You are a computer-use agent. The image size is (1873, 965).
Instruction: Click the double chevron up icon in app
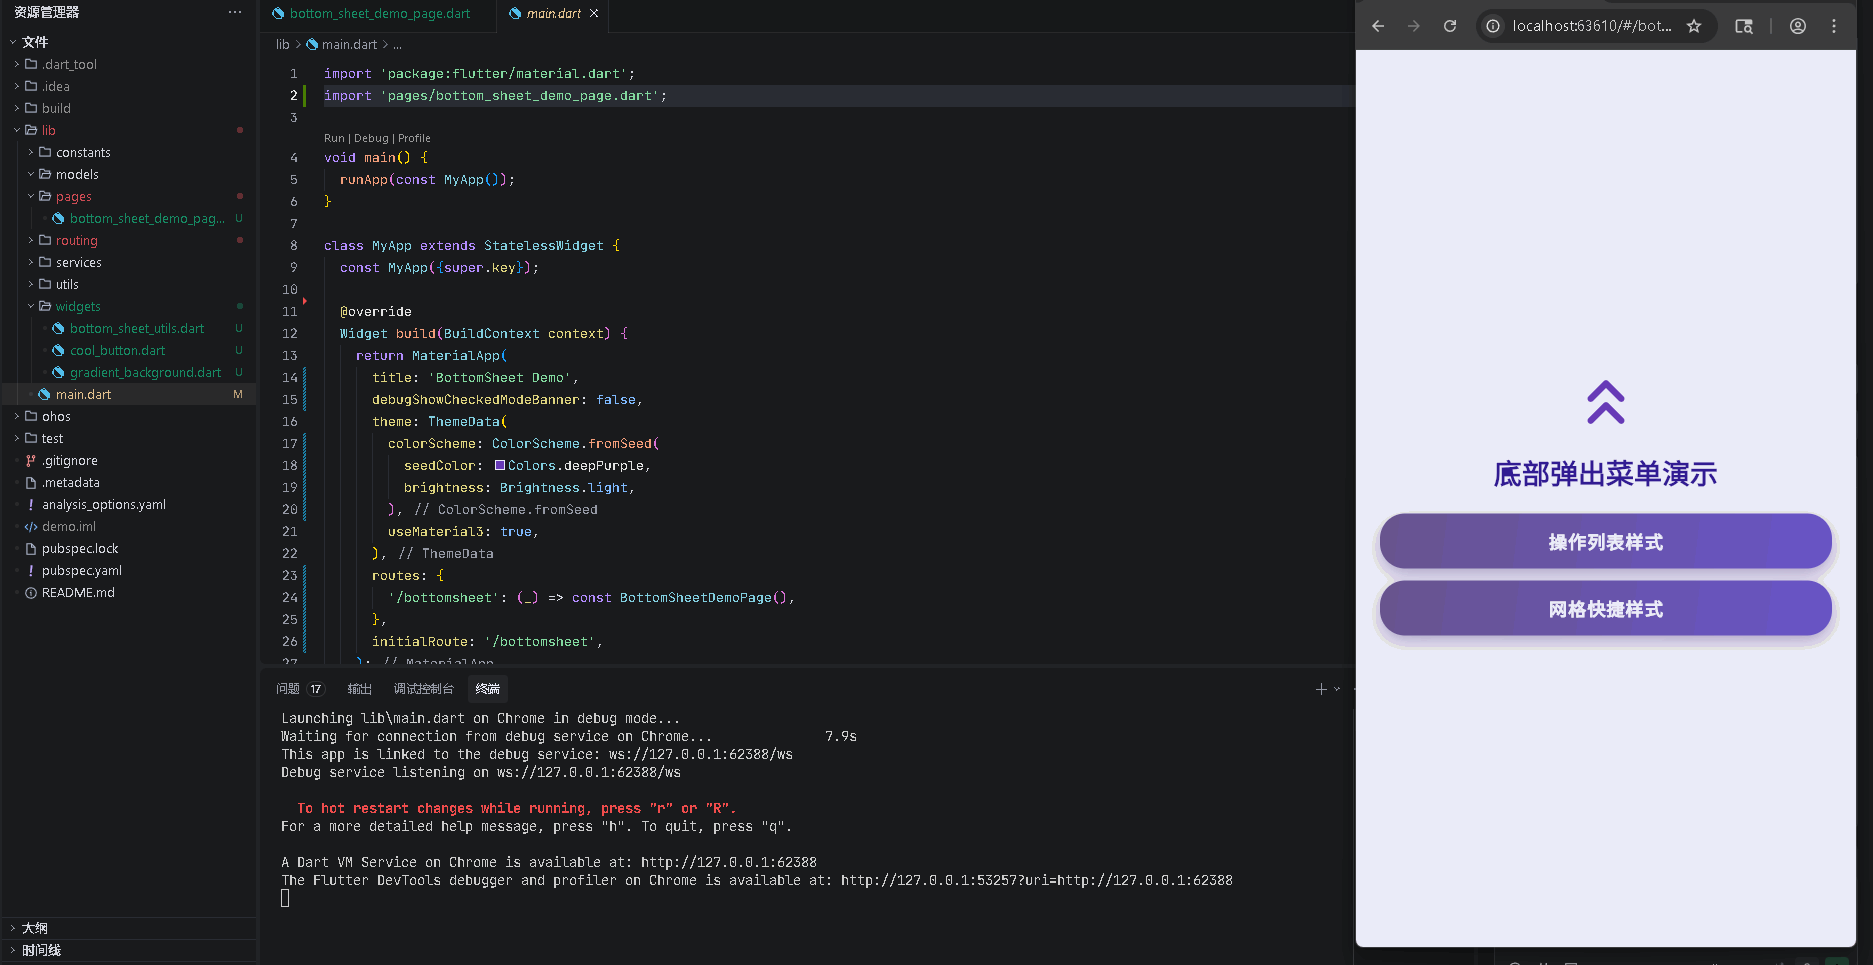(x=1605, y=402)
